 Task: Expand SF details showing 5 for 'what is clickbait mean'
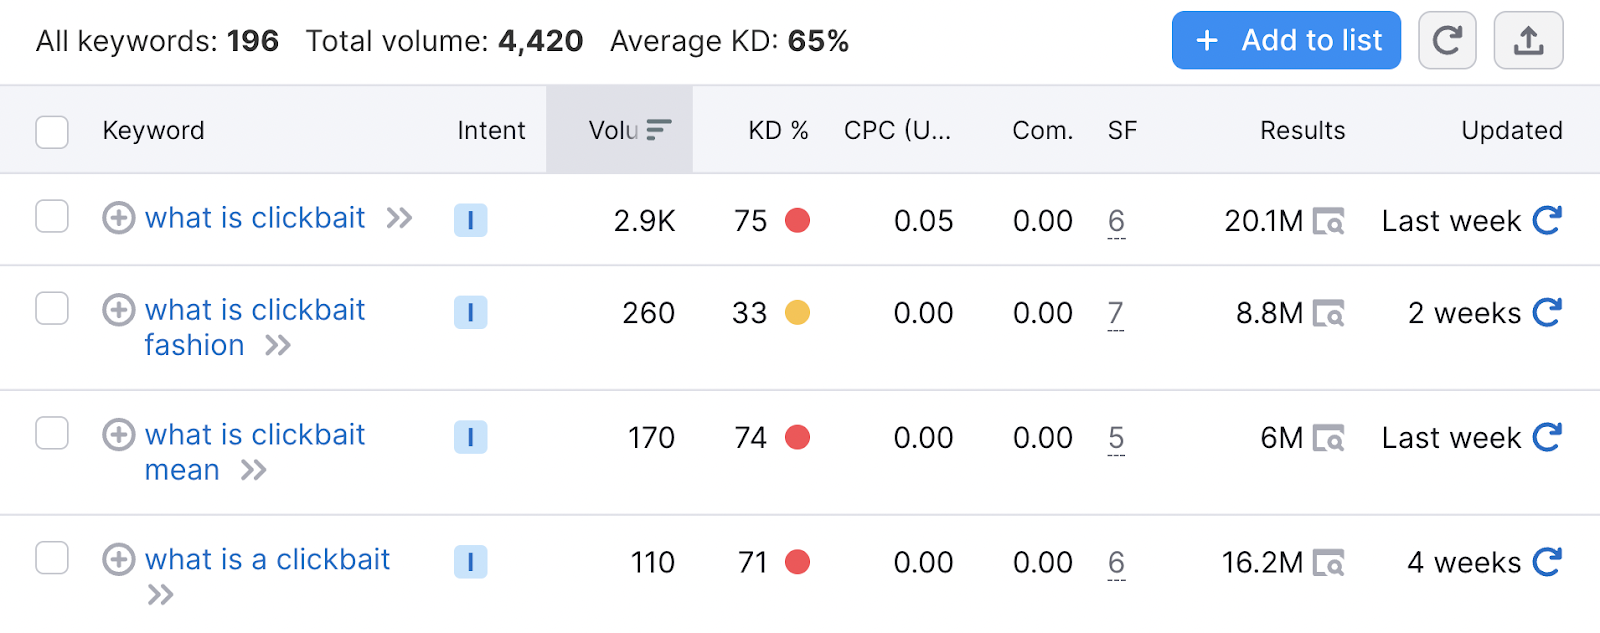pyautogui.click(x=1117, y=438)
